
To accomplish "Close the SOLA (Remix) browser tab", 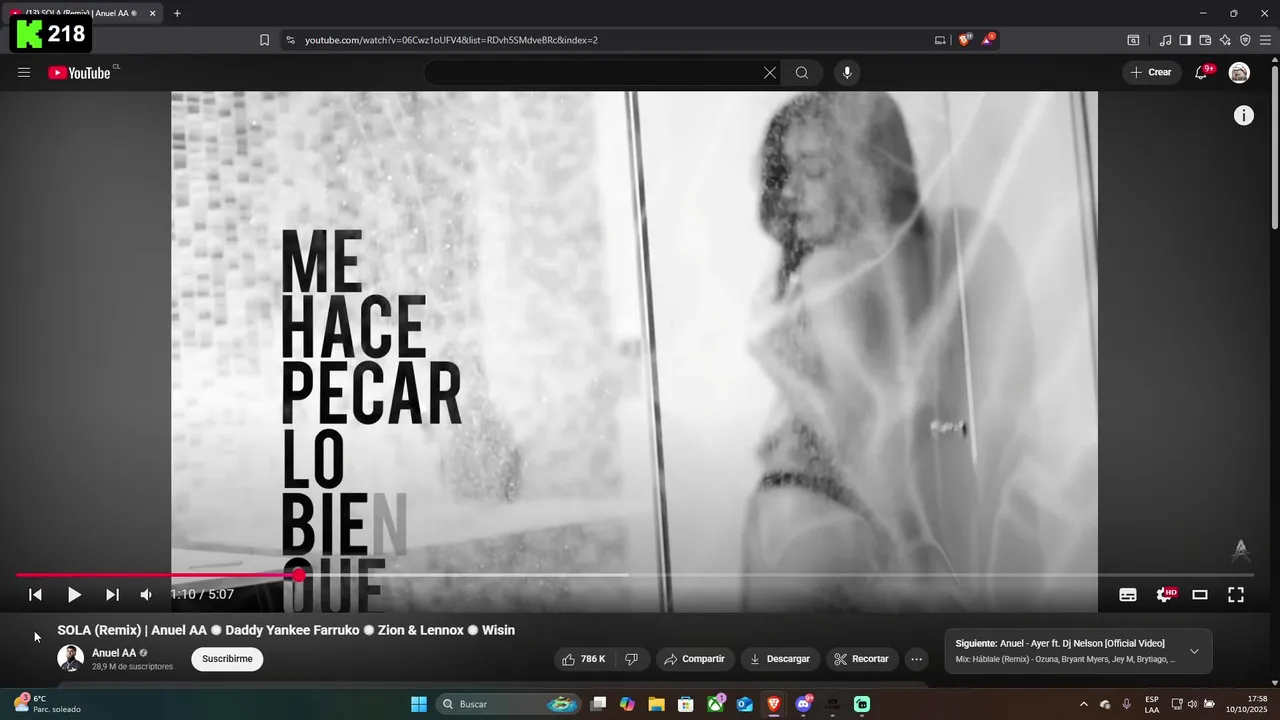I will pyautogui.click(x=152, y=13).
